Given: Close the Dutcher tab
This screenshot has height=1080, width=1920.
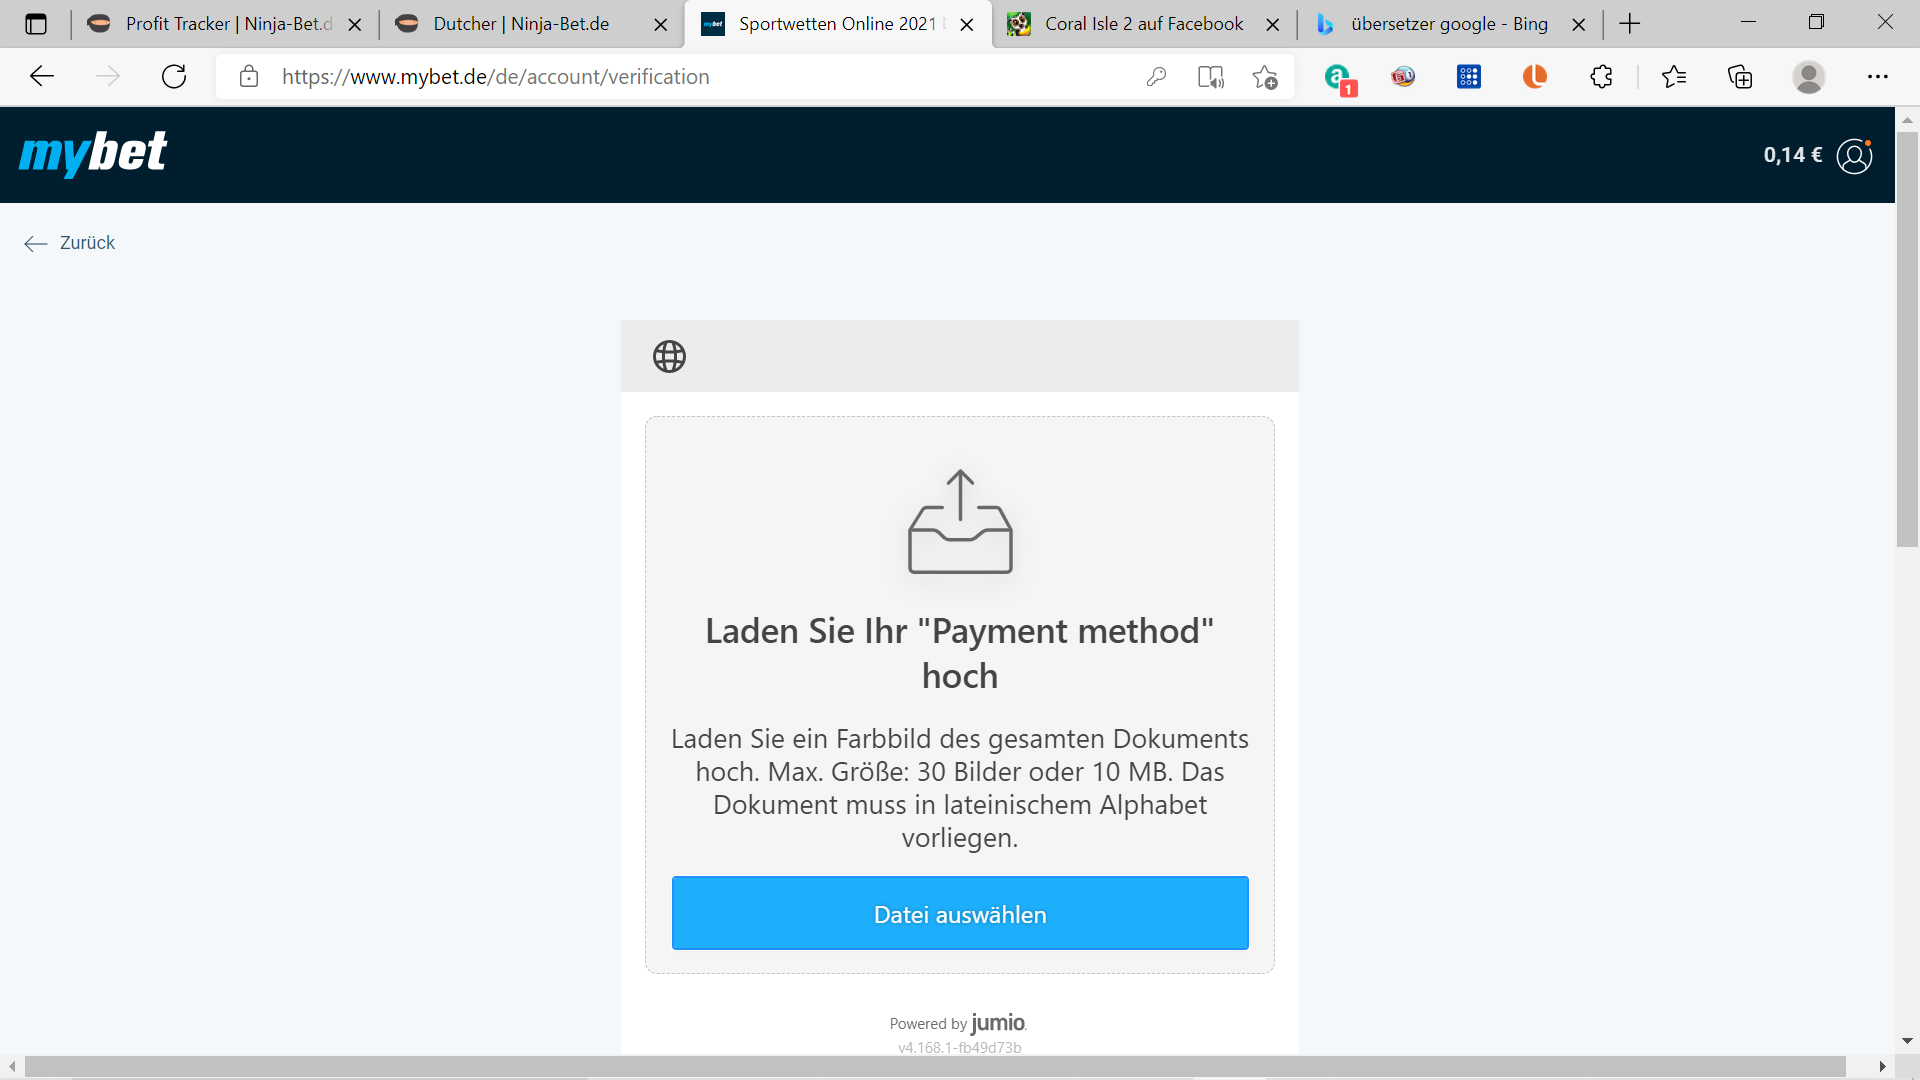Looking at the screenshot, I should [x=661, y=25].
